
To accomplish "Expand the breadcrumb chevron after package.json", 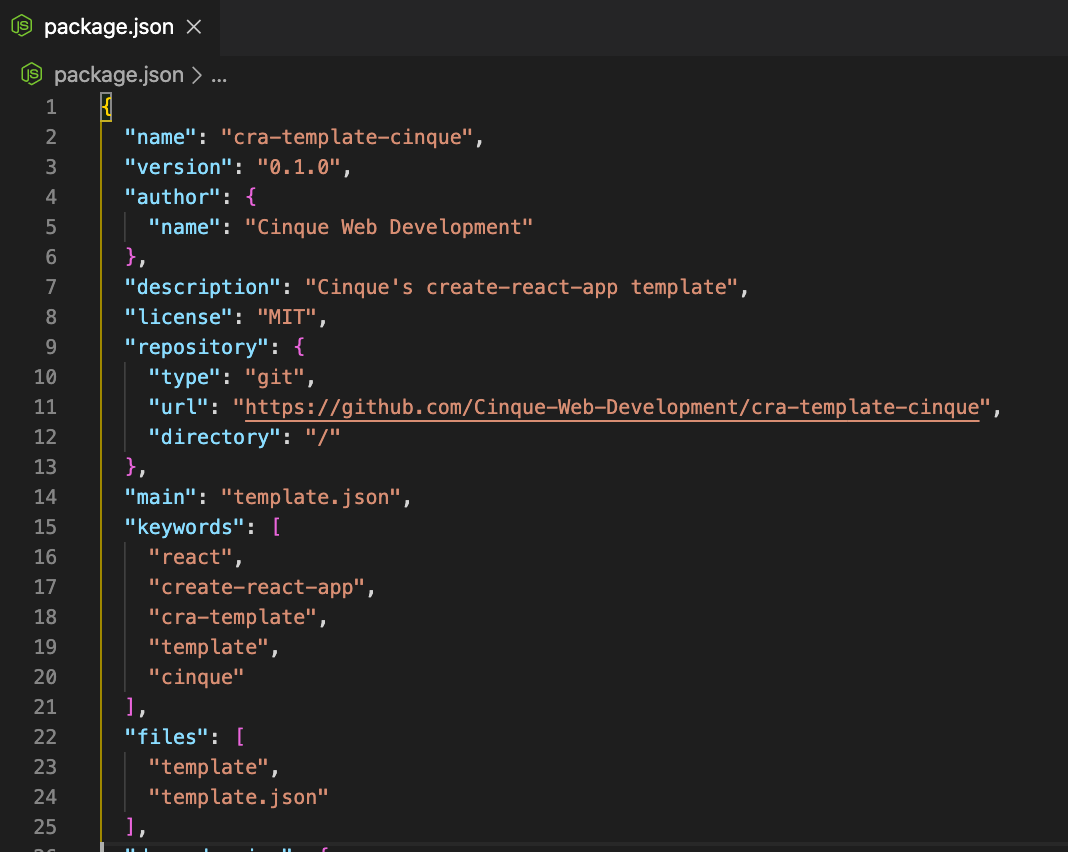I will [197, 75].
